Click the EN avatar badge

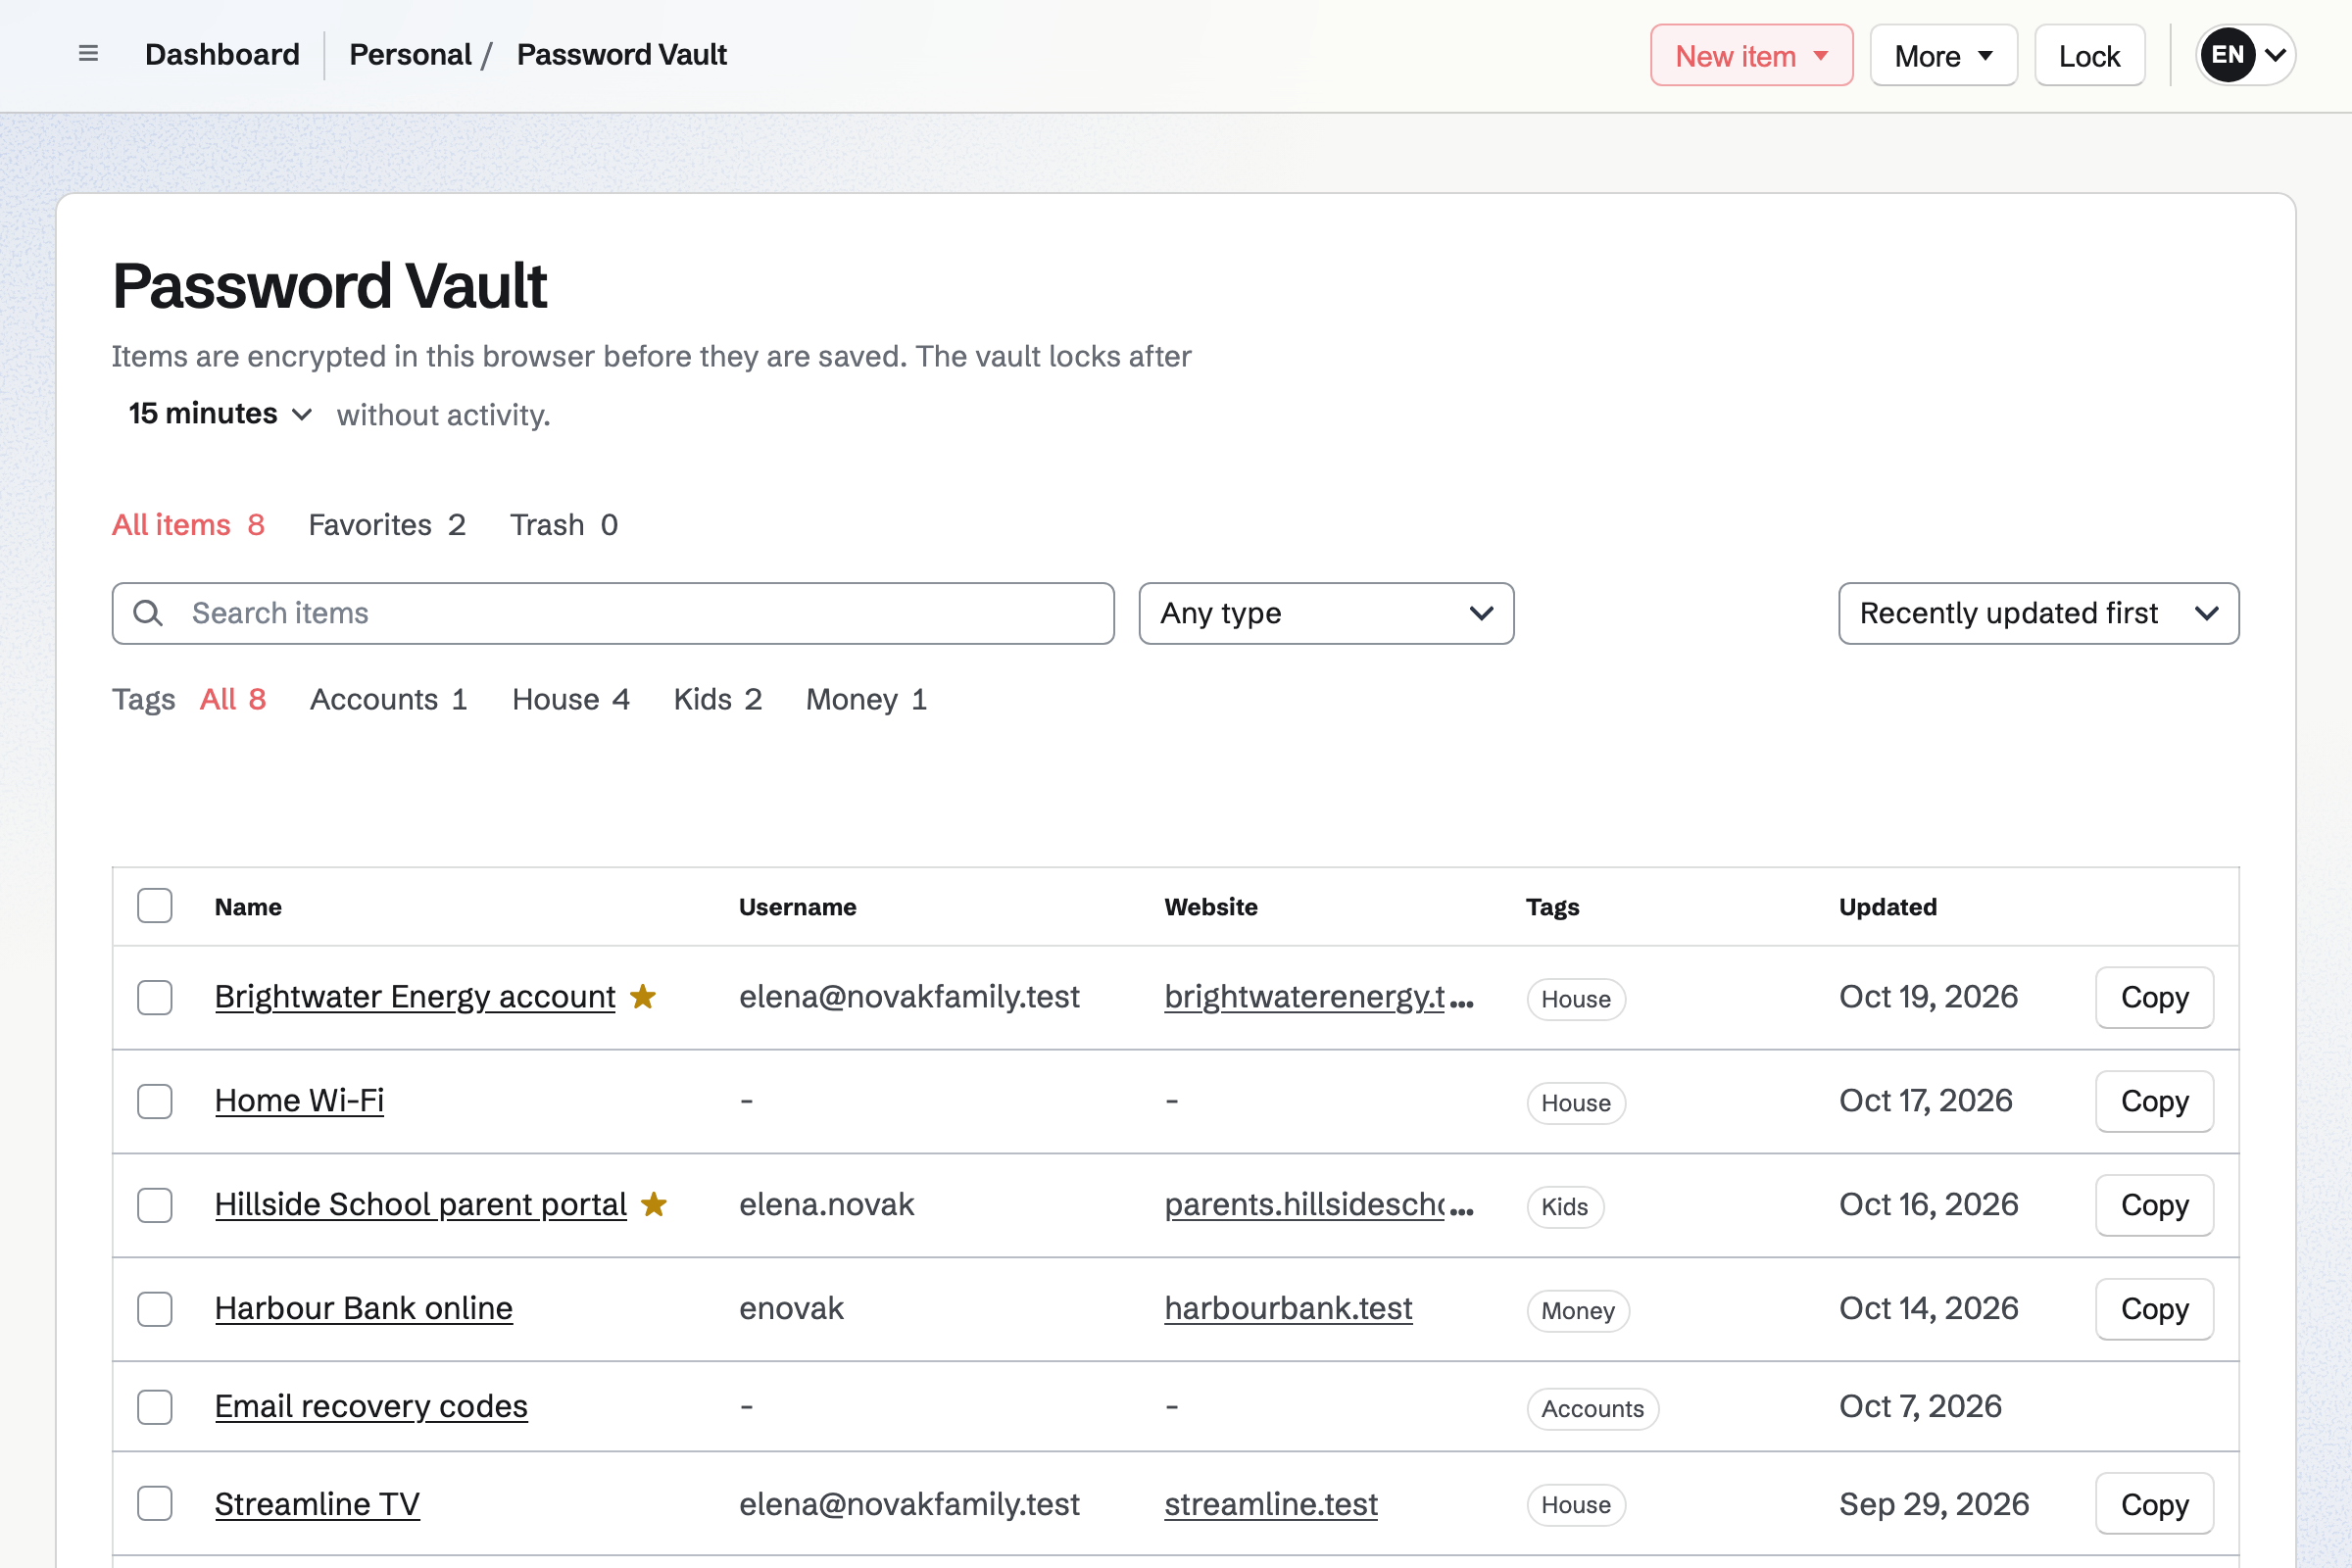2227,55
